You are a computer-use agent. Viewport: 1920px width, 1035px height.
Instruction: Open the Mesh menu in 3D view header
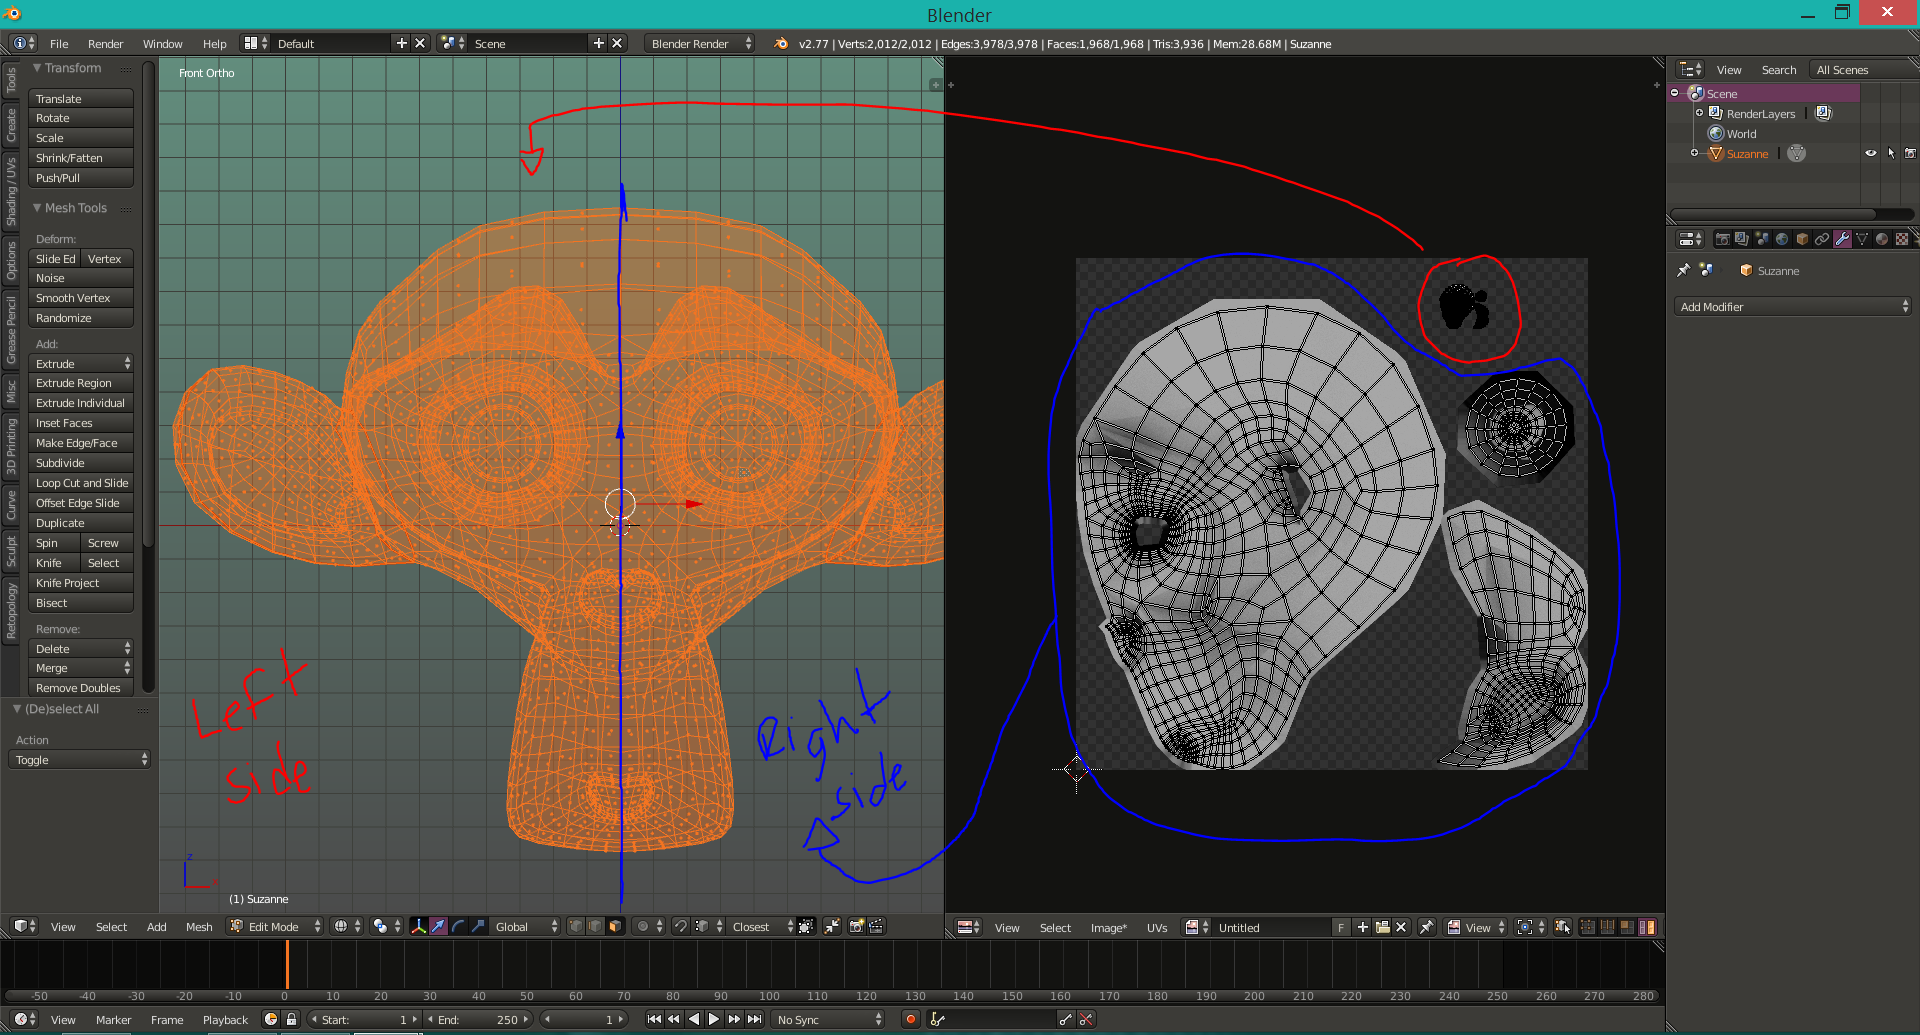(199, 926)
